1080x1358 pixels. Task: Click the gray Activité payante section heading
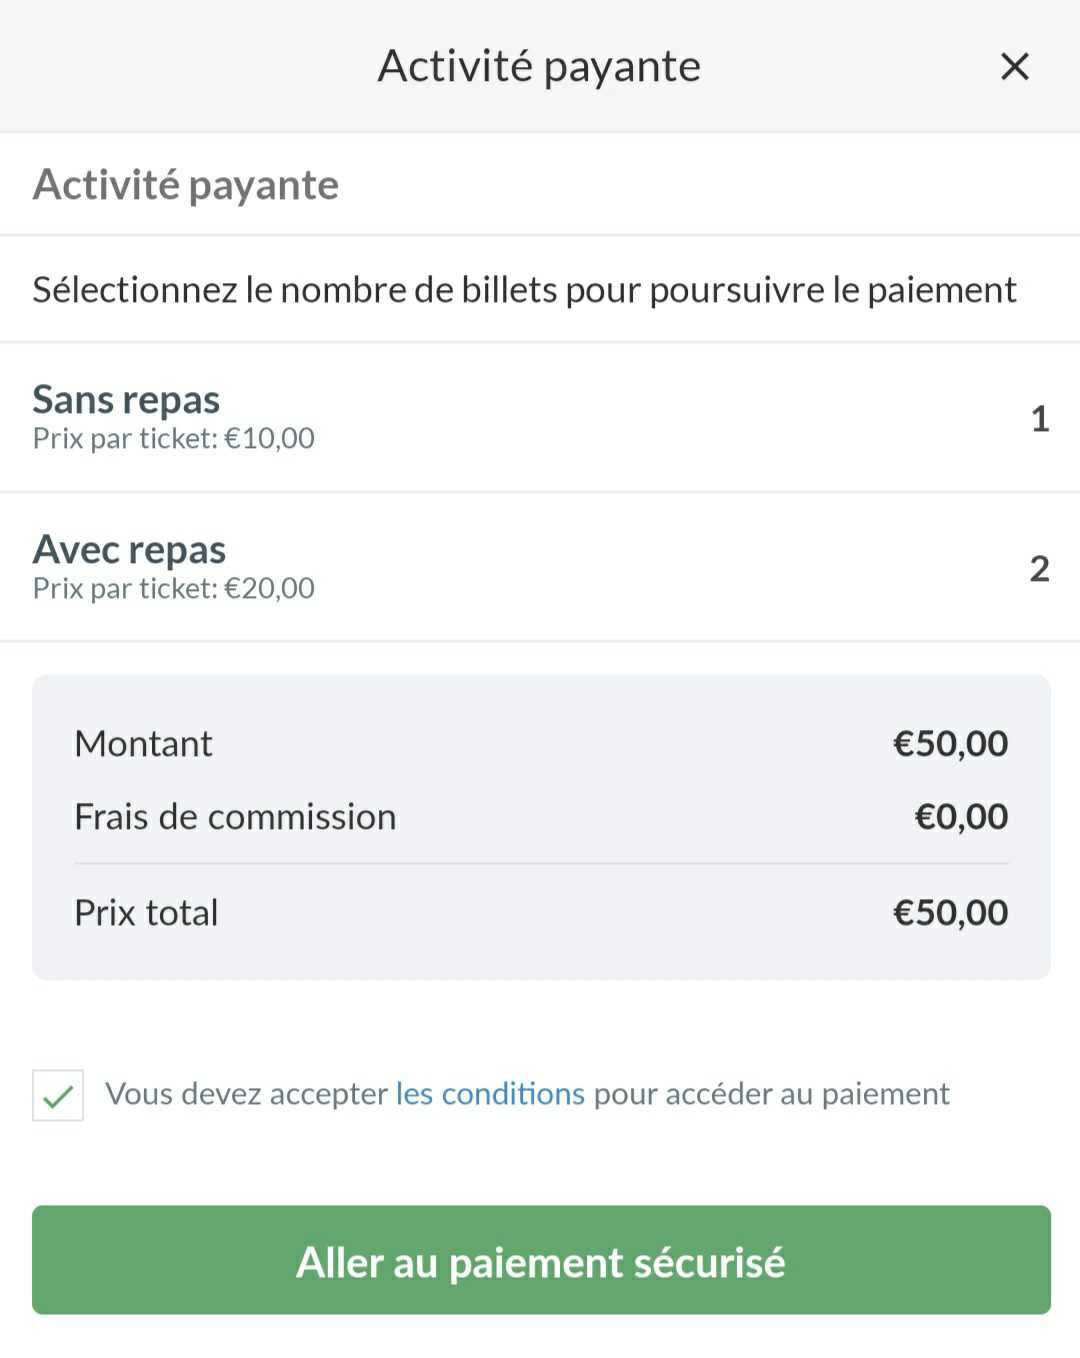pos(186,185)
